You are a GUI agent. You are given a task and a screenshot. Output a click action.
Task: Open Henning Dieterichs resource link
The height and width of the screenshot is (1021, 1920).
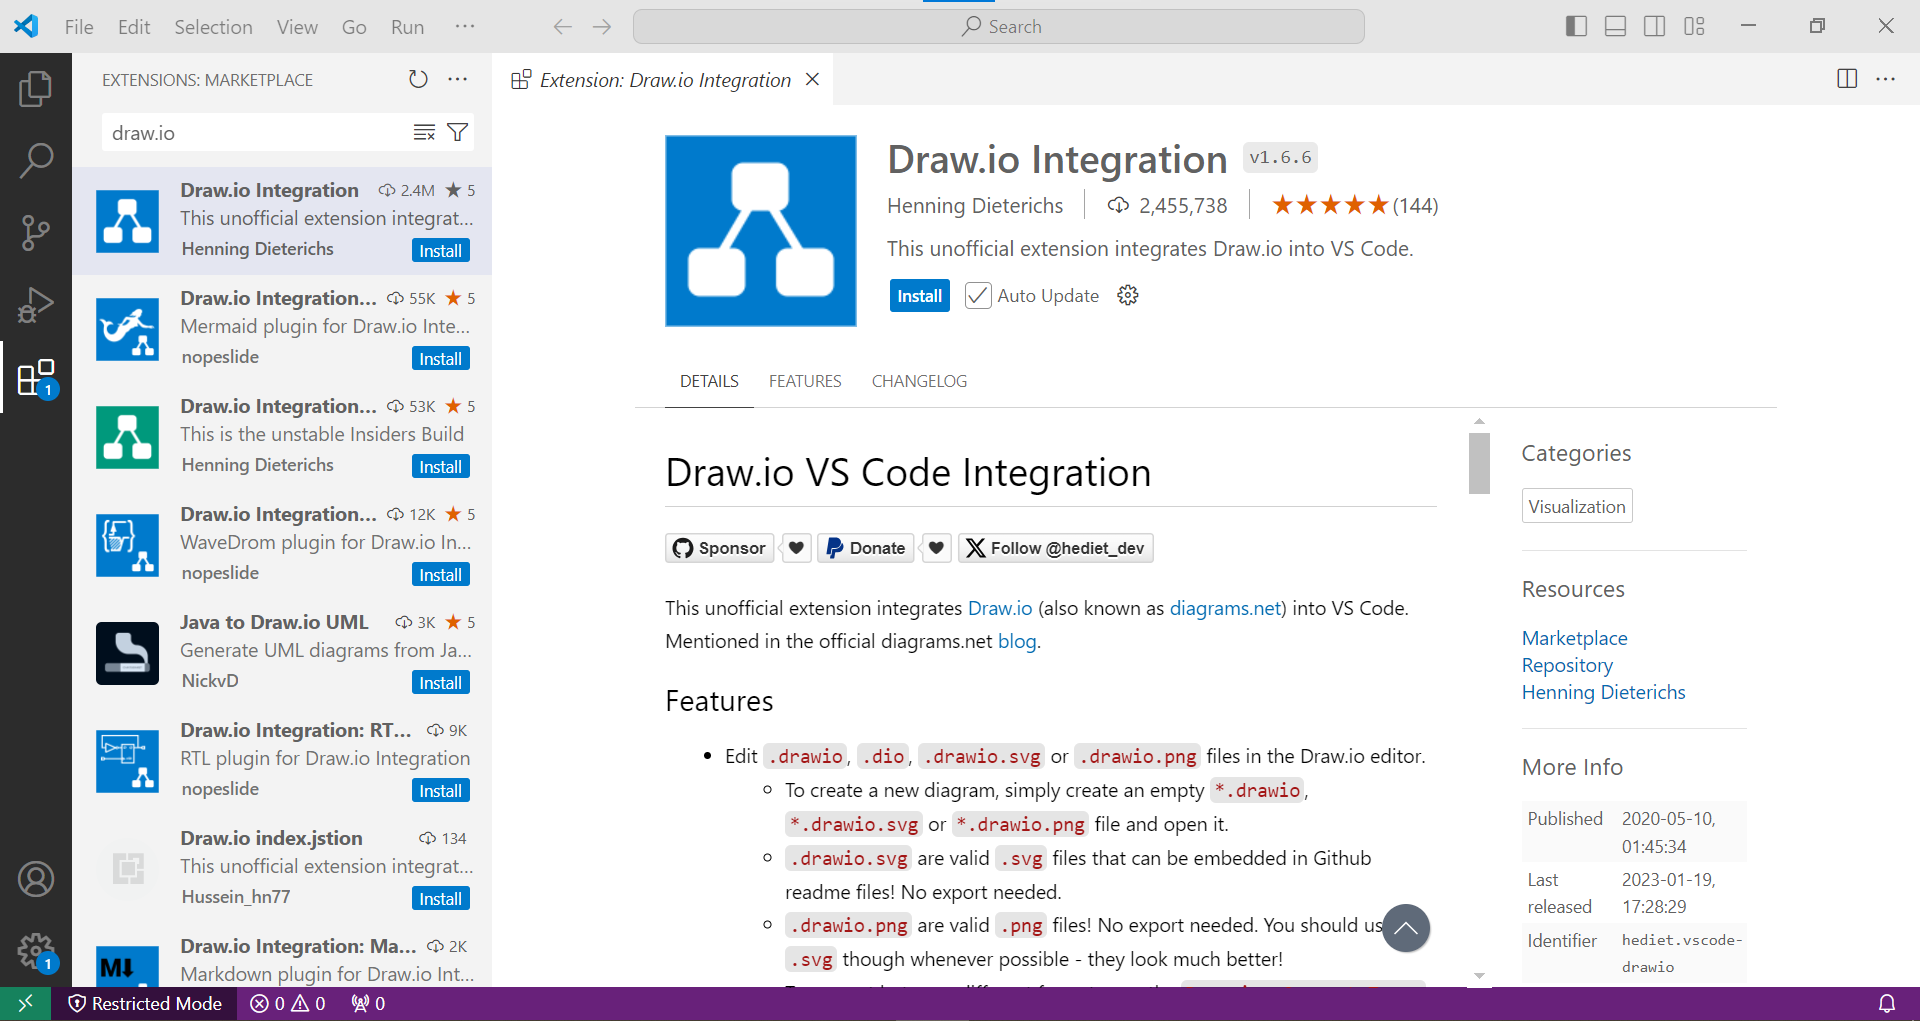click(1603, 692)
